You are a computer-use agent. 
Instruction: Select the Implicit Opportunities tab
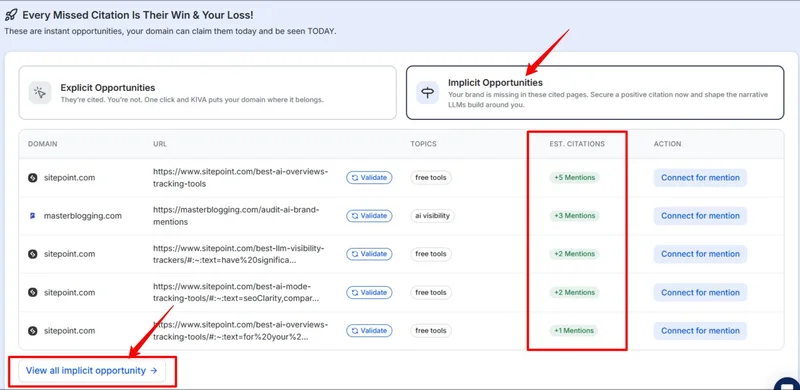pyautogui.click(x=595, y=92)
